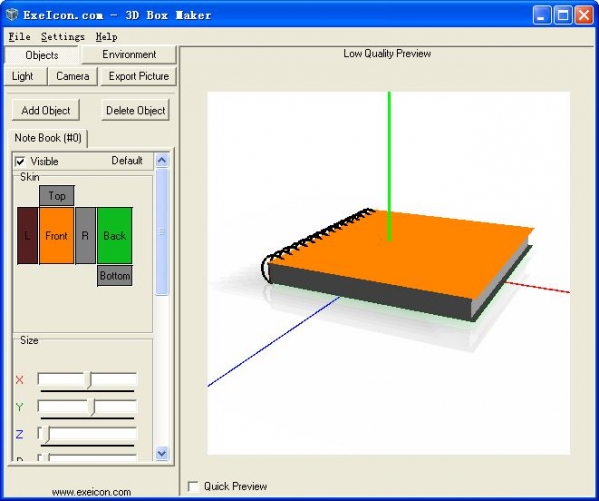Close the 3D Box Maker window
The width and height of the screenshot is (599, 501).
point(584,15)
